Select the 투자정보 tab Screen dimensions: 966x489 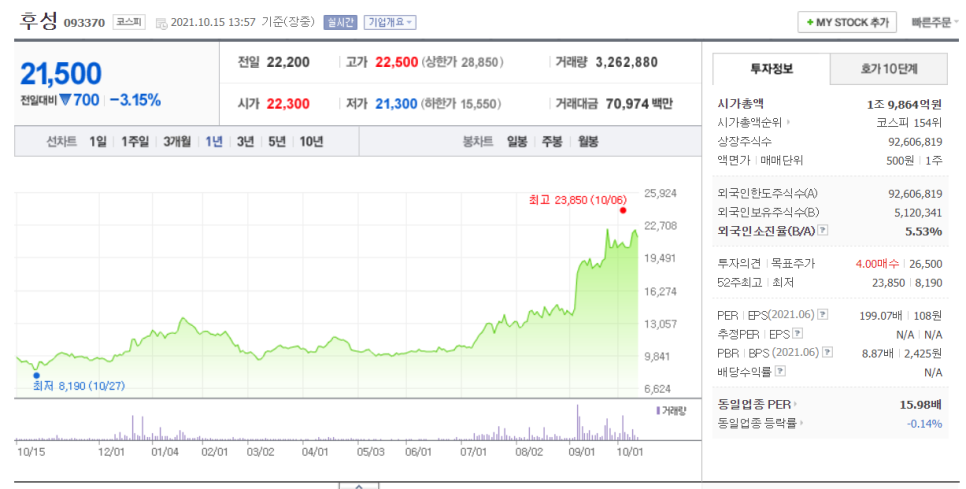coord(771,69)
